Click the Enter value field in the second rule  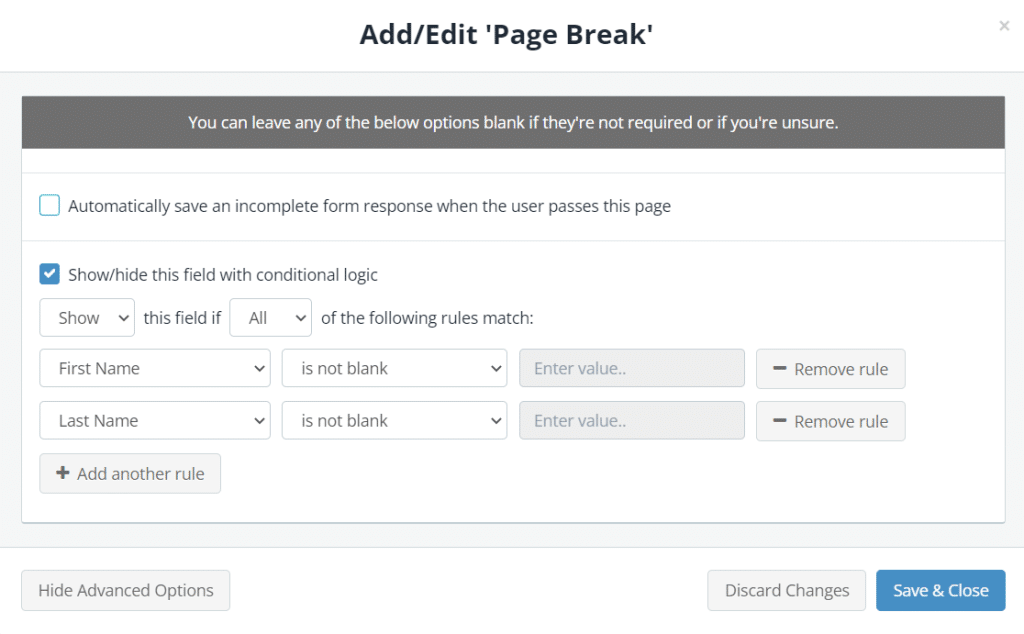(x=631, y=420)
